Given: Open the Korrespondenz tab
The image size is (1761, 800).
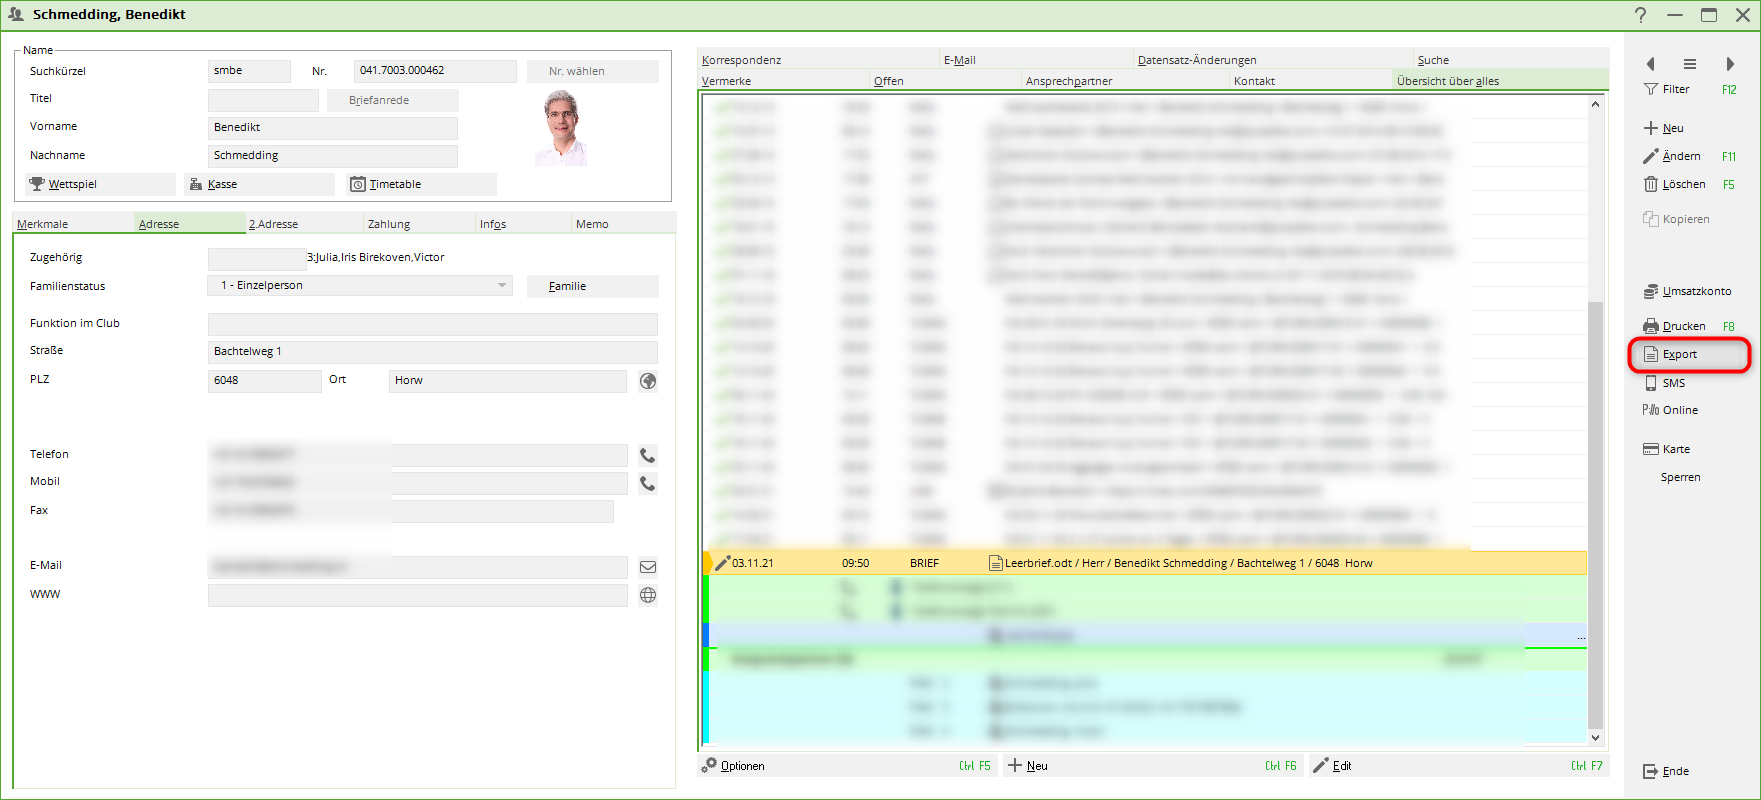Looking at the screenshot, I should pos(742,60).
